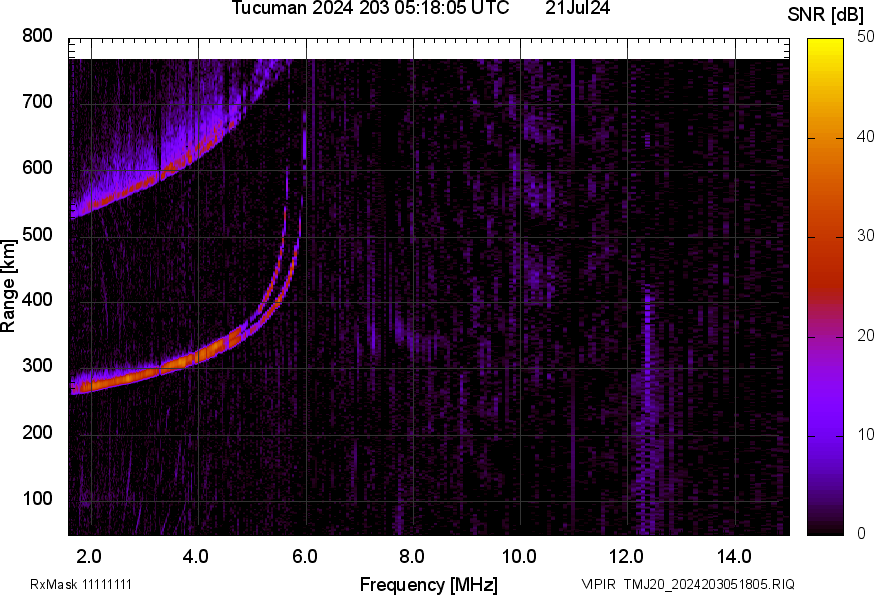Click the vertical interference band near 12.4 MHz

(648, 410)
